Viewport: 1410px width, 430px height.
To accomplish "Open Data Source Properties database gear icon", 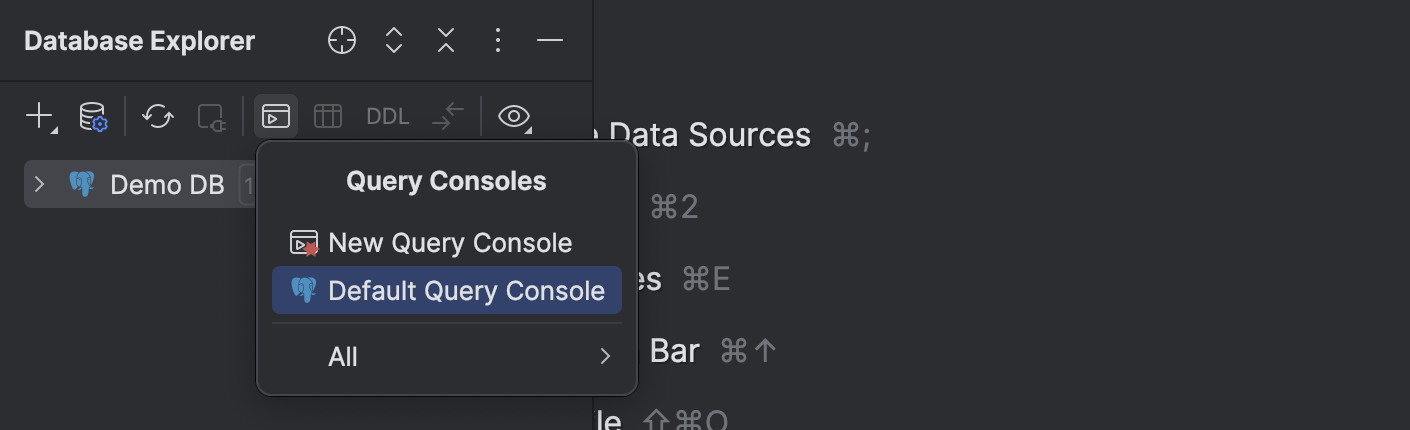I will coord(93,116).
